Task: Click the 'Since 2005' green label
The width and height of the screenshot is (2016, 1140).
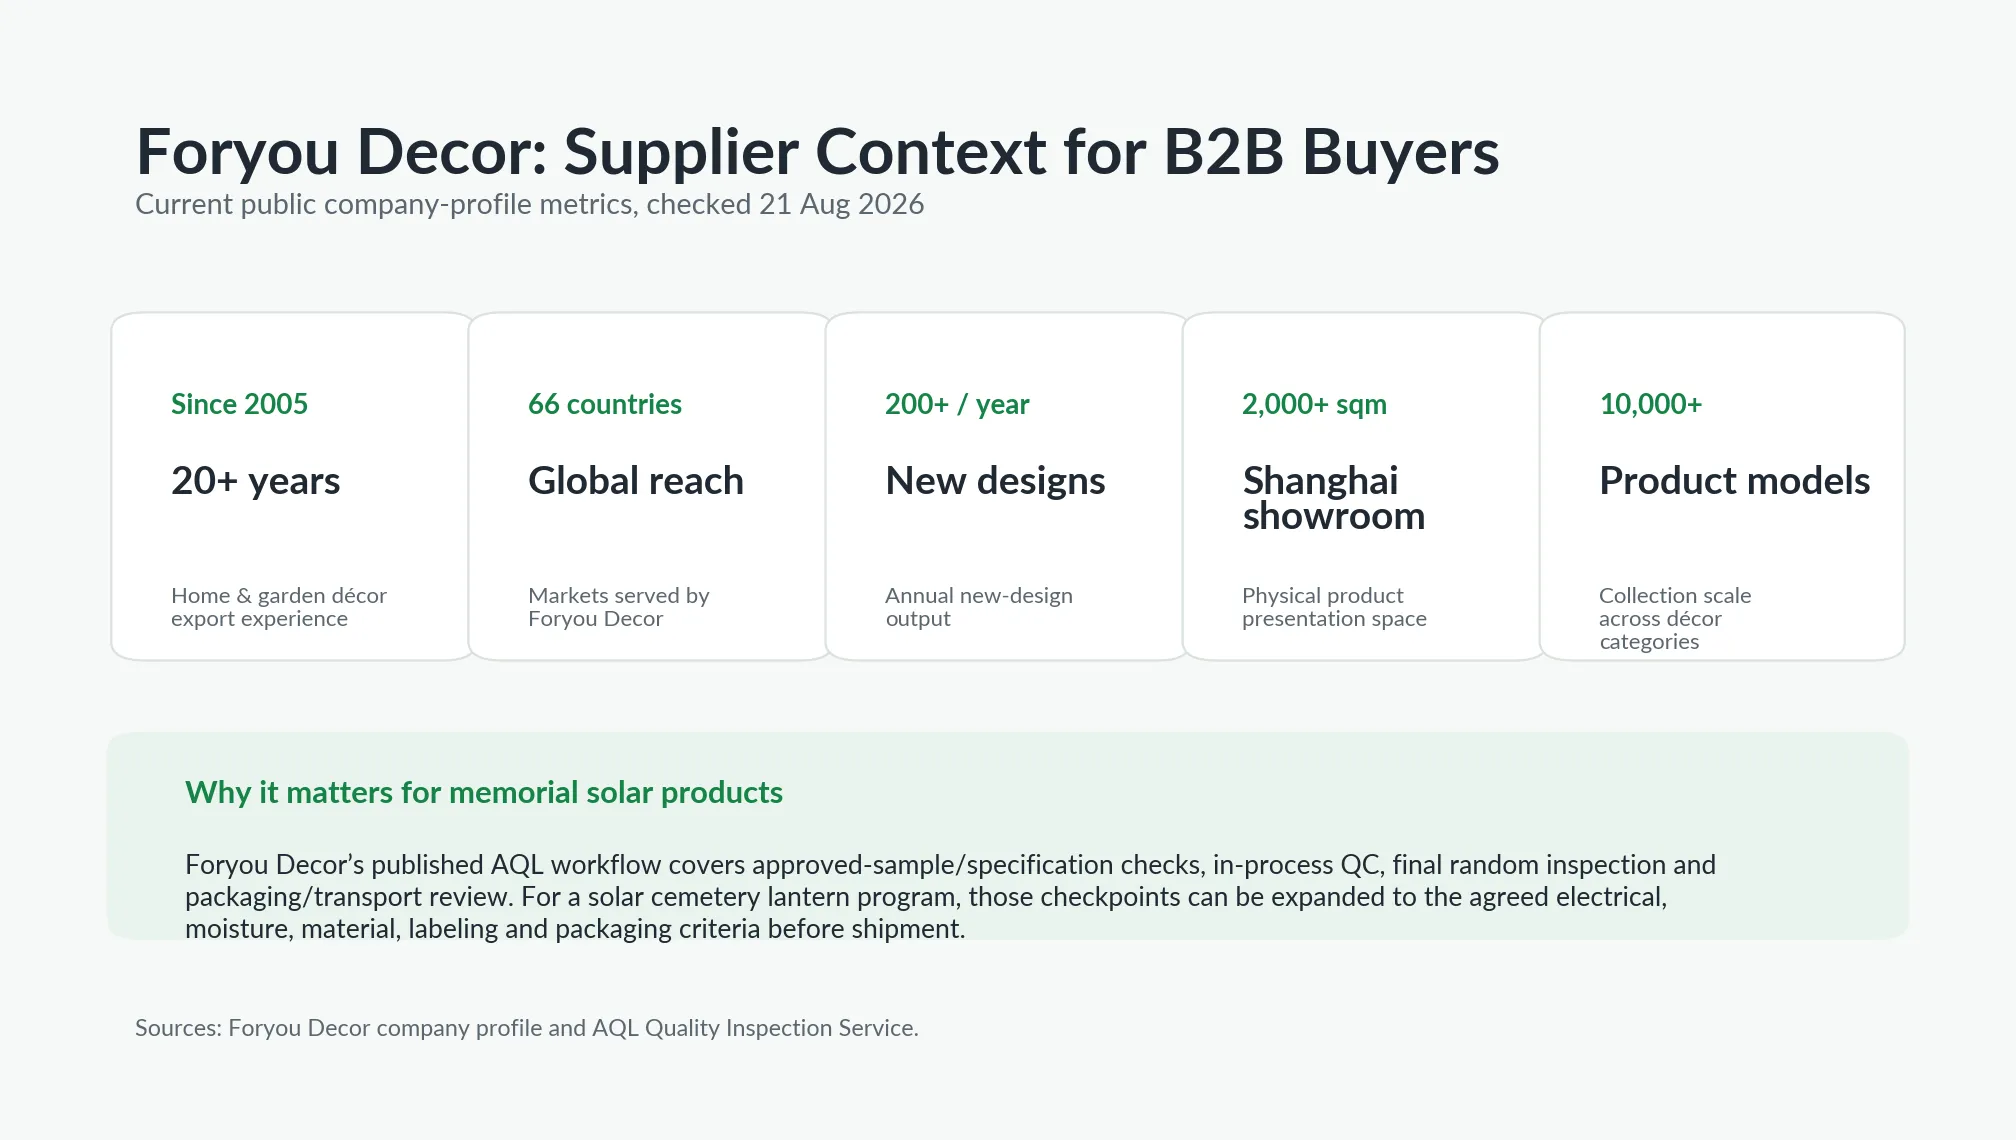Action: [x=239, y=404]
